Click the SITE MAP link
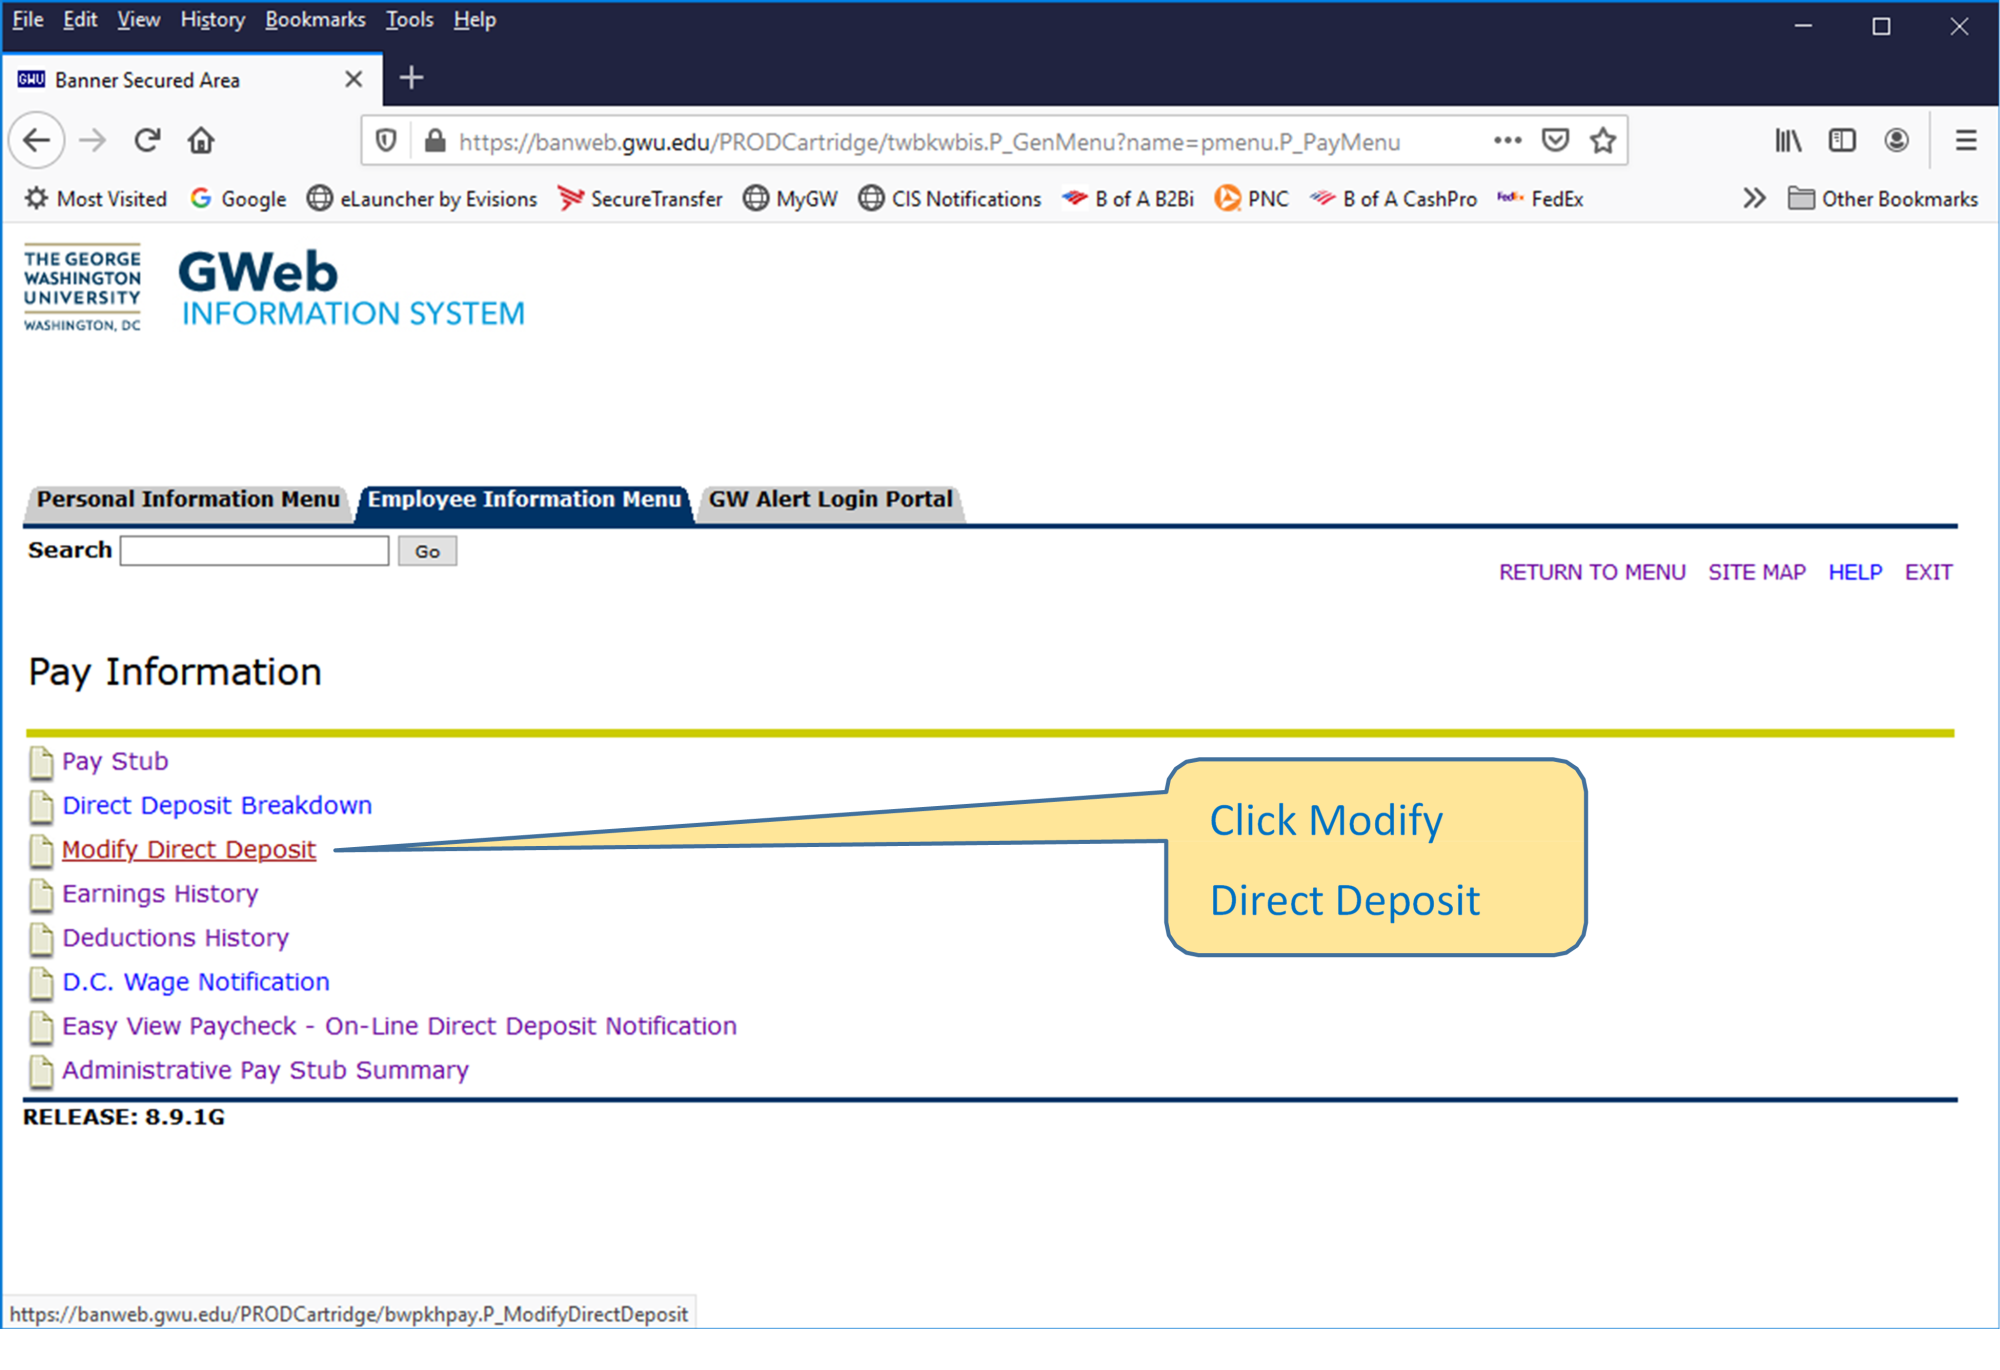Screen dimensions: 2000x1370 1757,570
